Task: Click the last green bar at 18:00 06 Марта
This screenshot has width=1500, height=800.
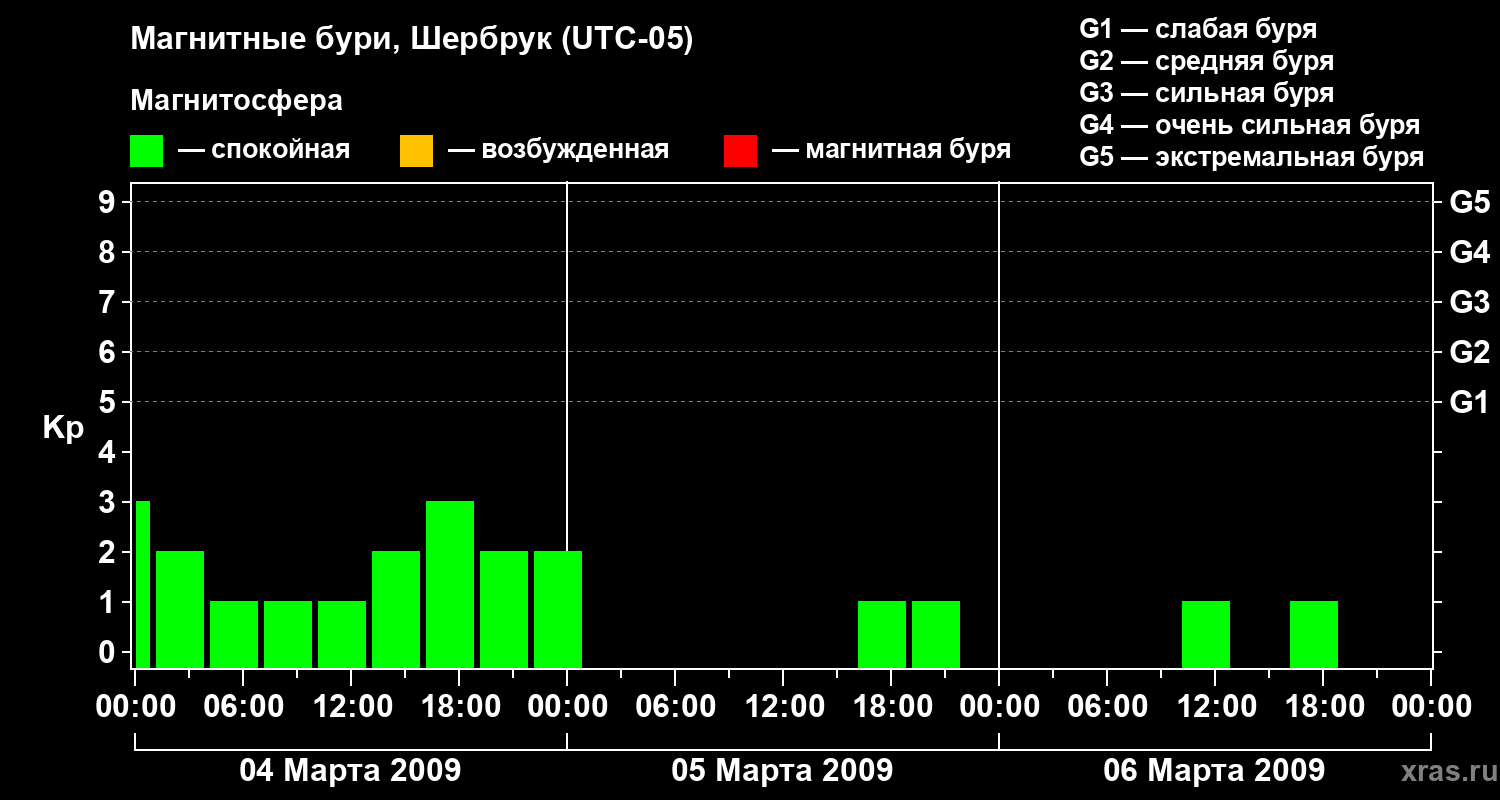Action: click(x=1314, y=634)
